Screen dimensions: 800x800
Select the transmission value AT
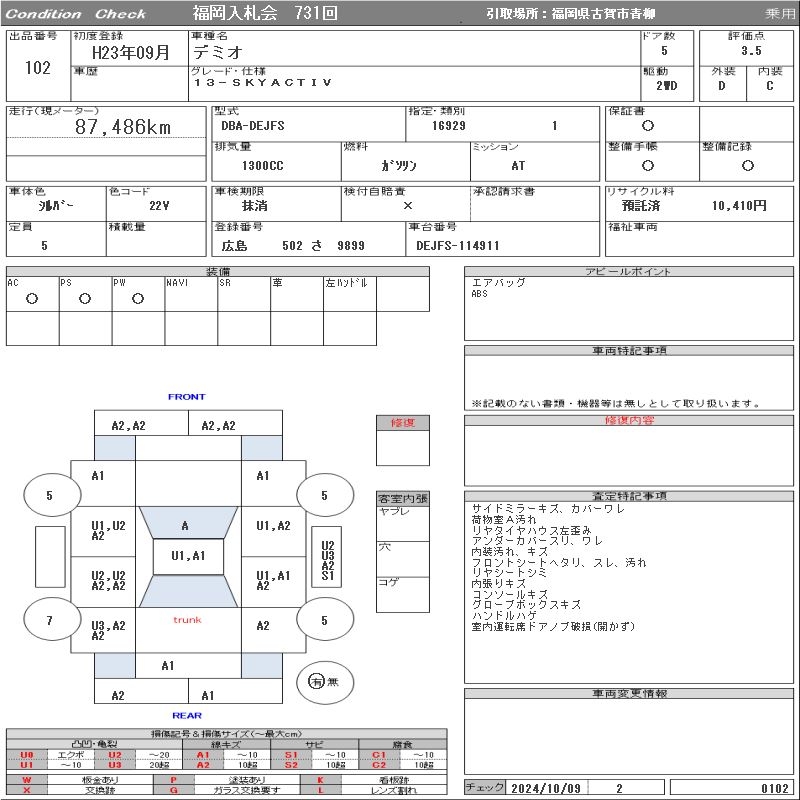click(518, 166)
